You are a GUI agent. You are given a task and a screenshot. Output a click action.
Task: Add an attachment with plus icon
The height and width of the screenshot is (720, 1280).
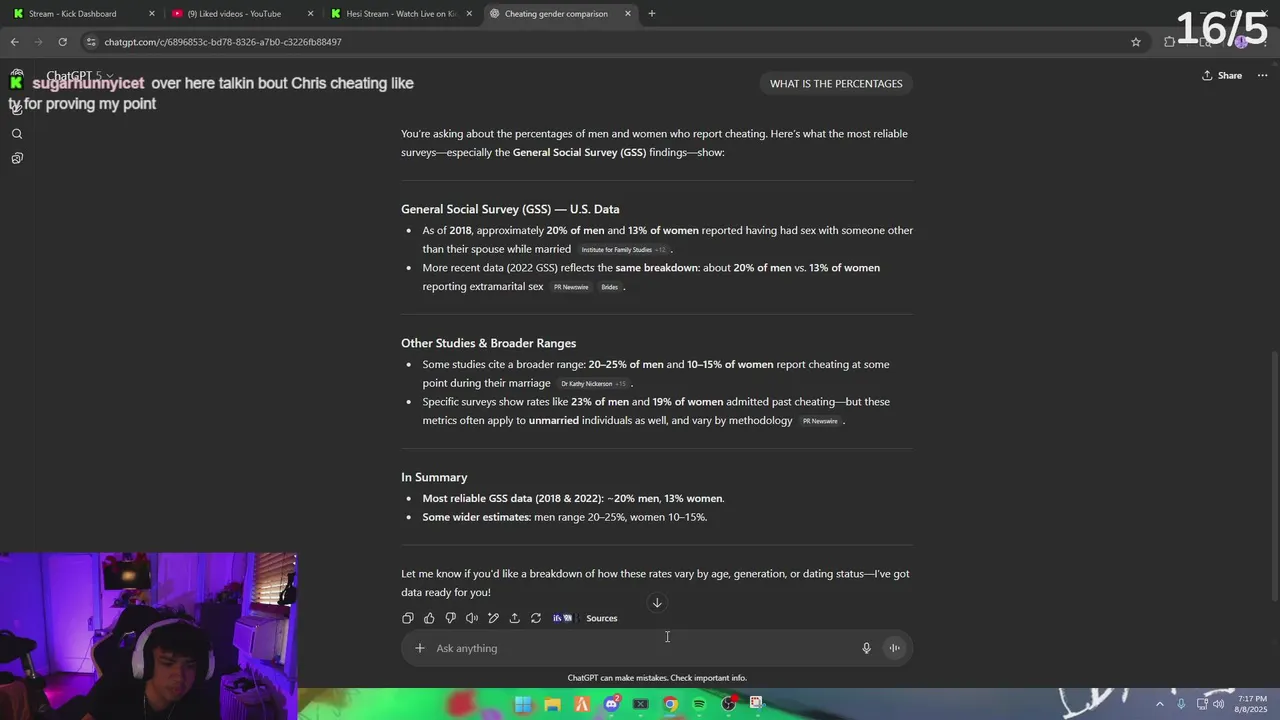(420, 648)
